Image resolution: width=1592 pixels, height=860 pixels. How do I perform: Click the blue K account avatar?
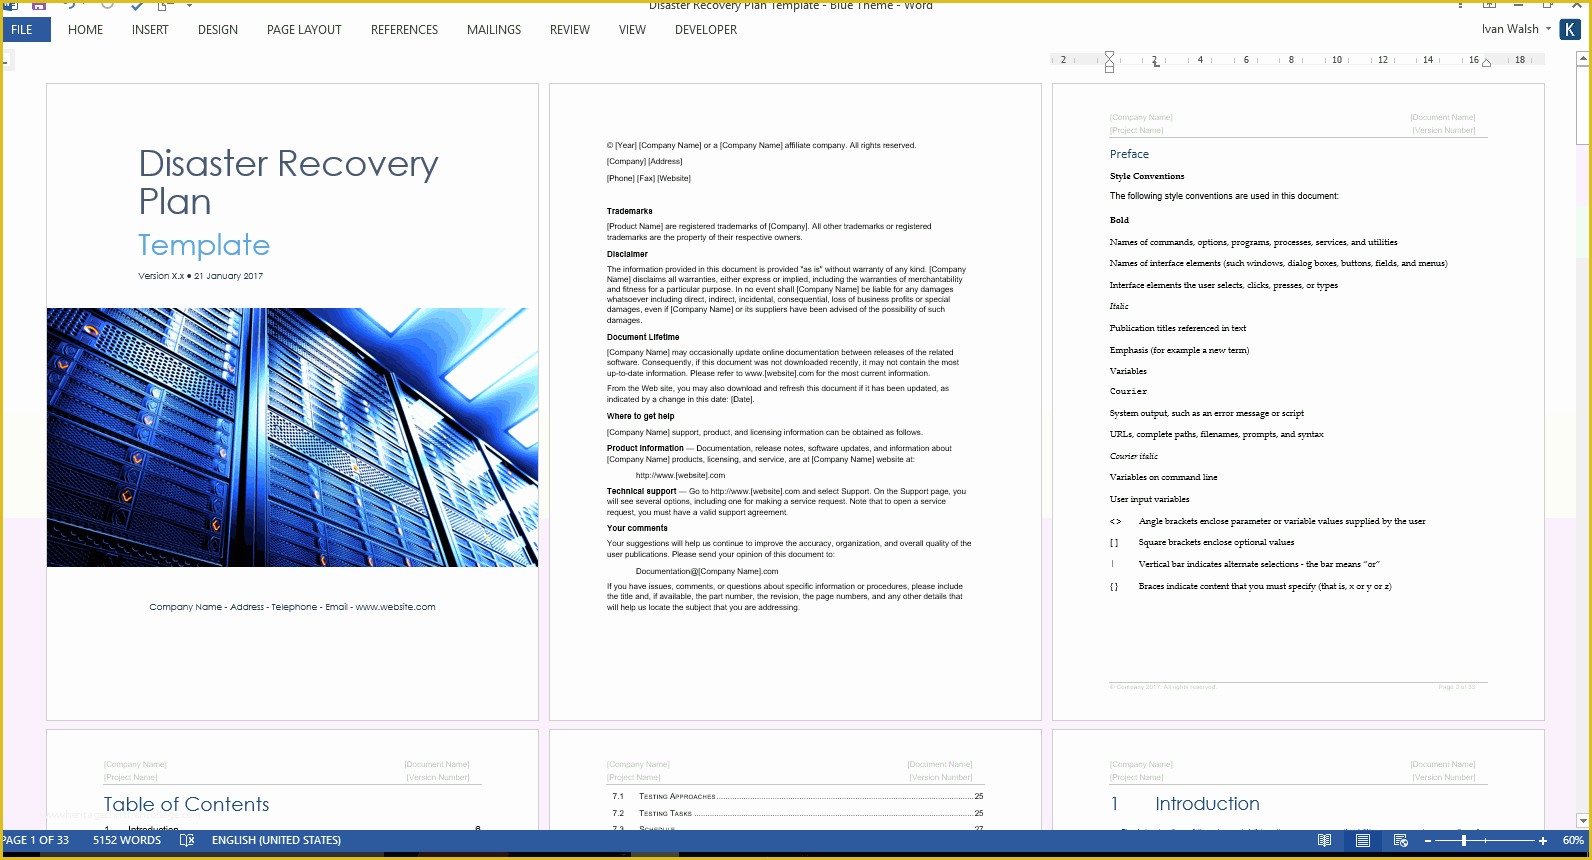click(1570, 30)
